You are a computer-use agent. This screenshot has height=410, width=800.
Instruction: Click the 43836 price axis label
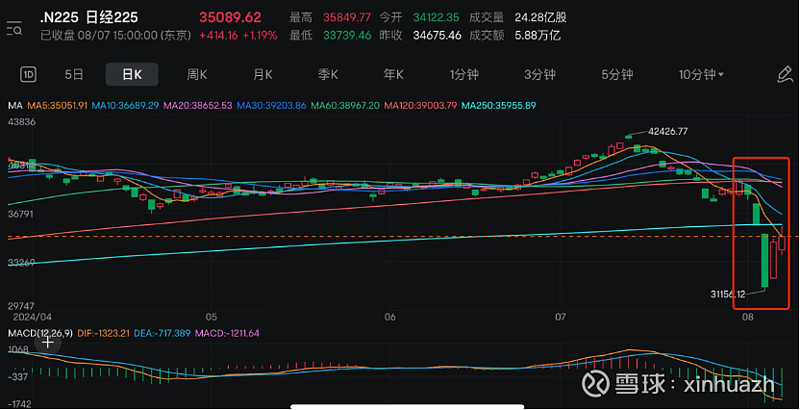(x=22, y=121)
